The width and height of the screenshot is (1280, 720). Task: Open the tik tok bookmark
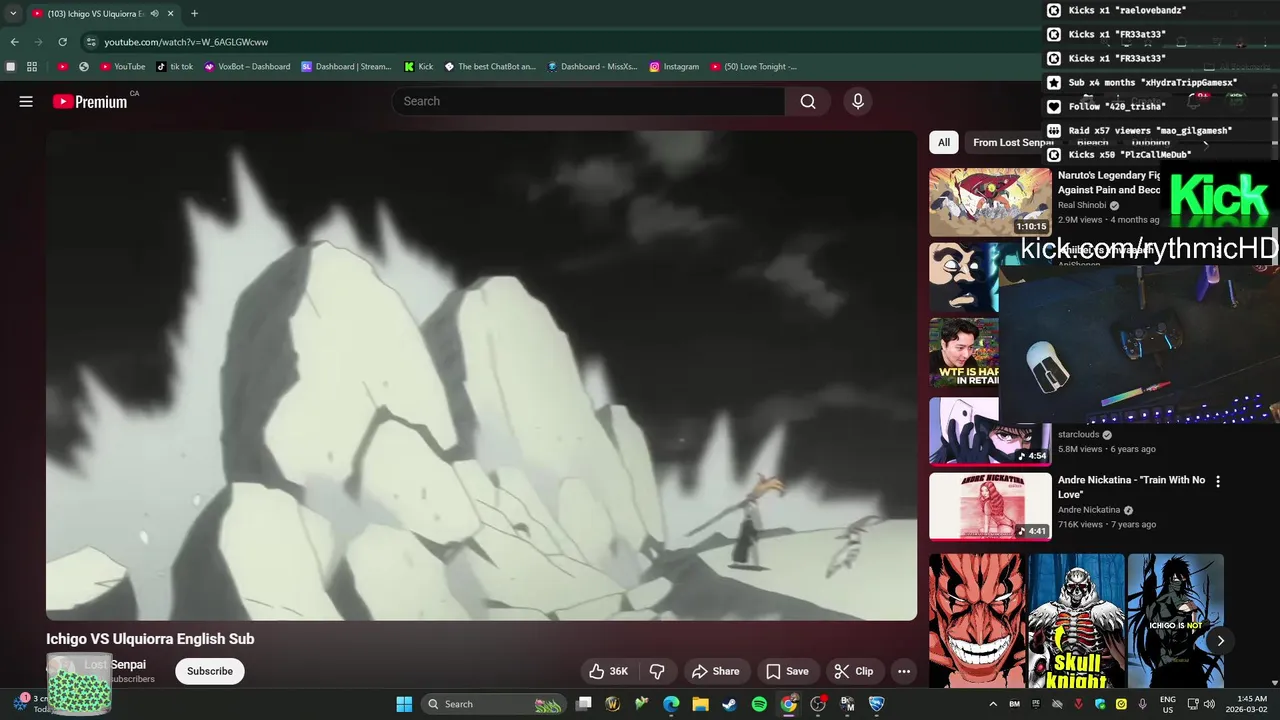pyautogui.click(x=174, y=67)
